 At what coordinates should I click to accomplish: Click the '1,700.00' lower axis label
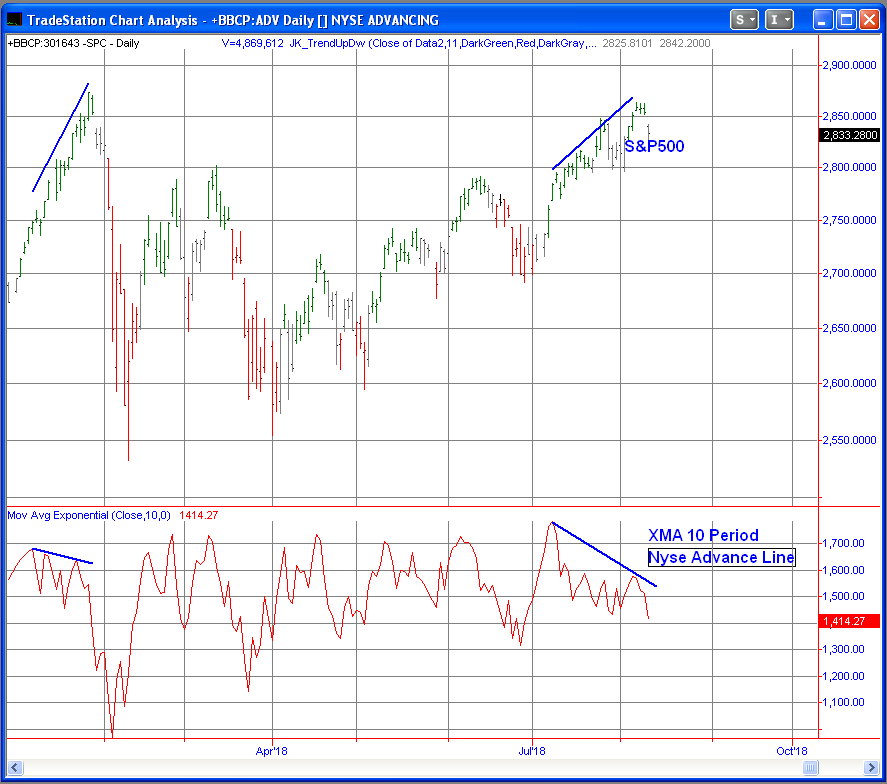pos(843,544)
